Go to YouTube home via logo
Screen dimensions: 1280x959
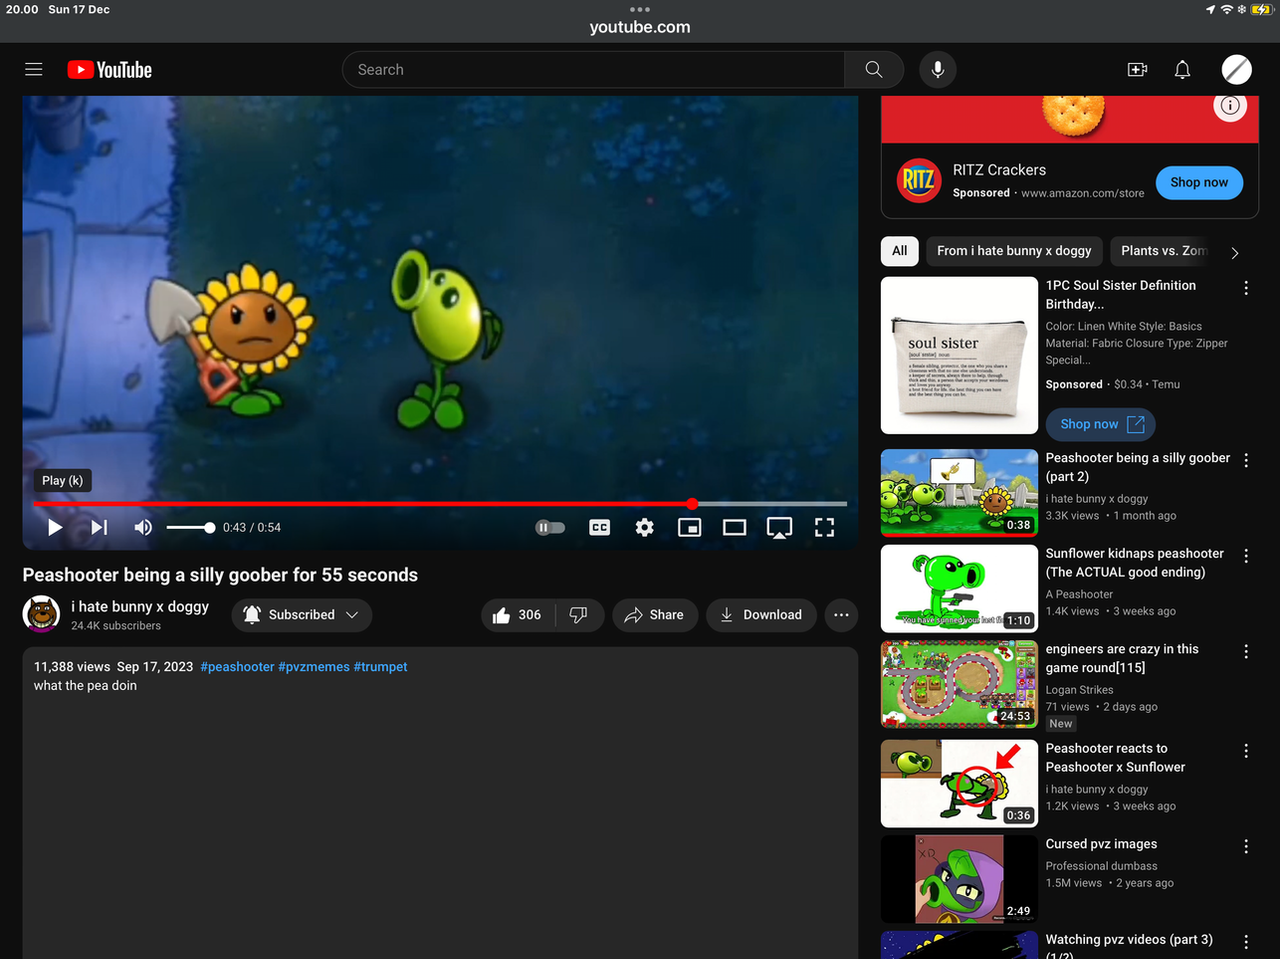[x=110, y=70]
